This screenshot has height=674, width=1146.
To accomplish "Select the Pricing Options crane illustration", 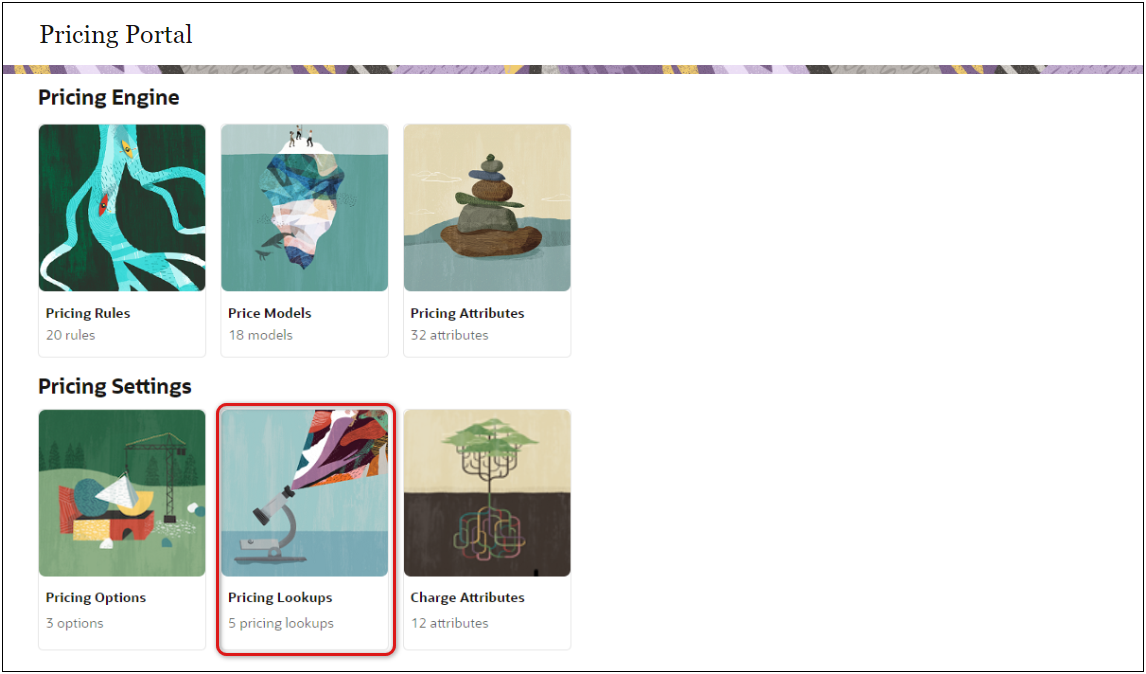I will [122, 493].
